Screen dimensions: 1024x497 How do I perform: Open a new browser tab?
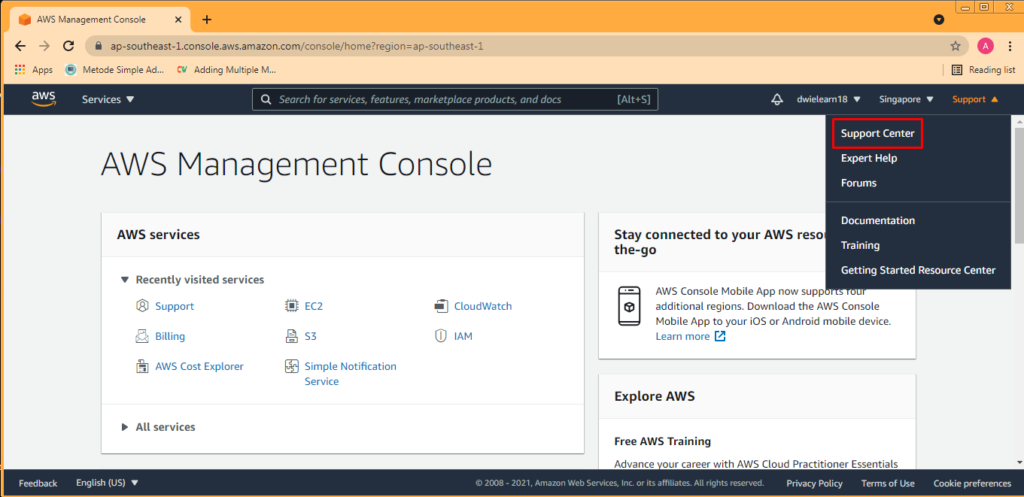coord(207,20)
